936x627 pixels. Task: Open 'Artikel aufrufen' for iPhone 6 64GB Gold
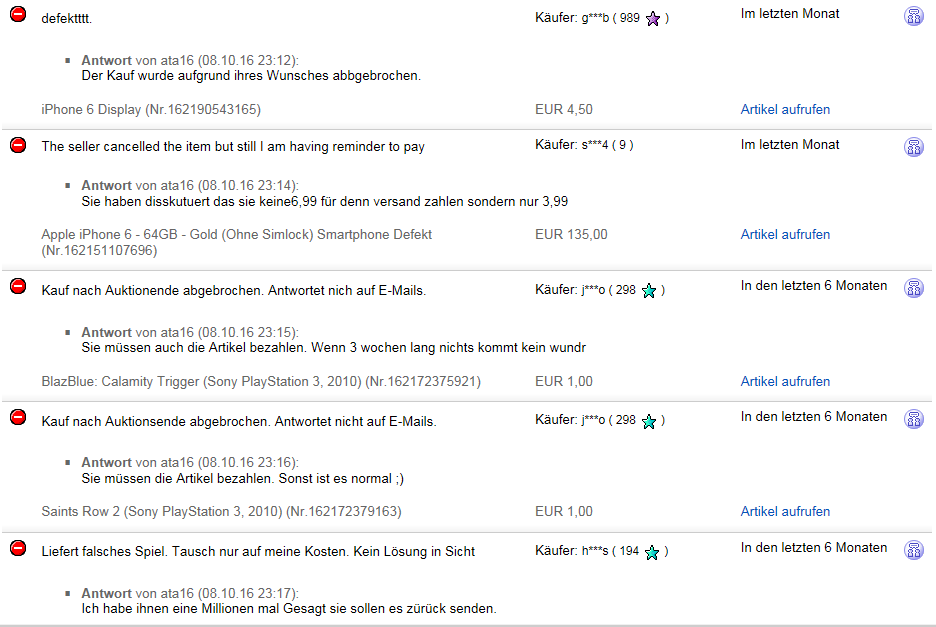[x=785, y=234]
